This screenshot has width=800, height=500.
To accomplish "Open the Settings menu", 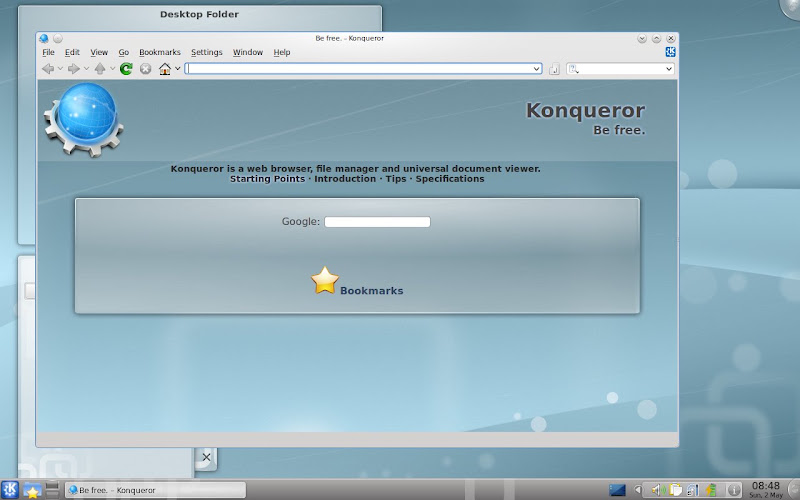I will click(207, 52).
